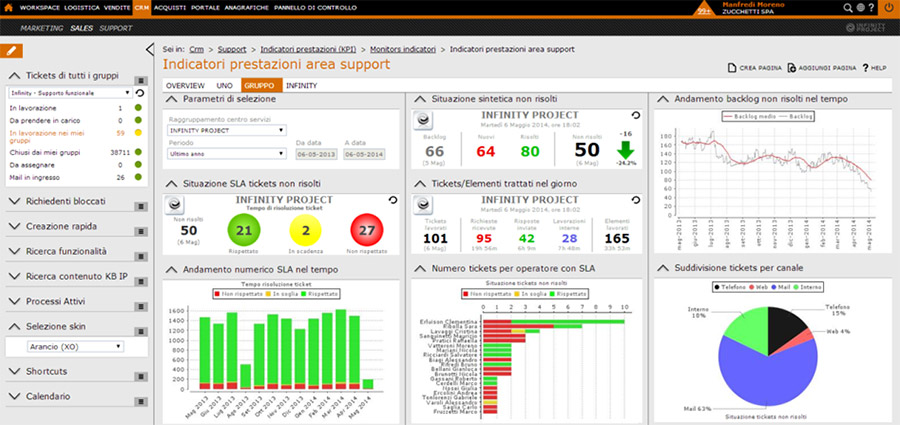This screenshot has height=425, width=900.
Task: Click the orange pencil edit icon
Action: tap(14, 49)
